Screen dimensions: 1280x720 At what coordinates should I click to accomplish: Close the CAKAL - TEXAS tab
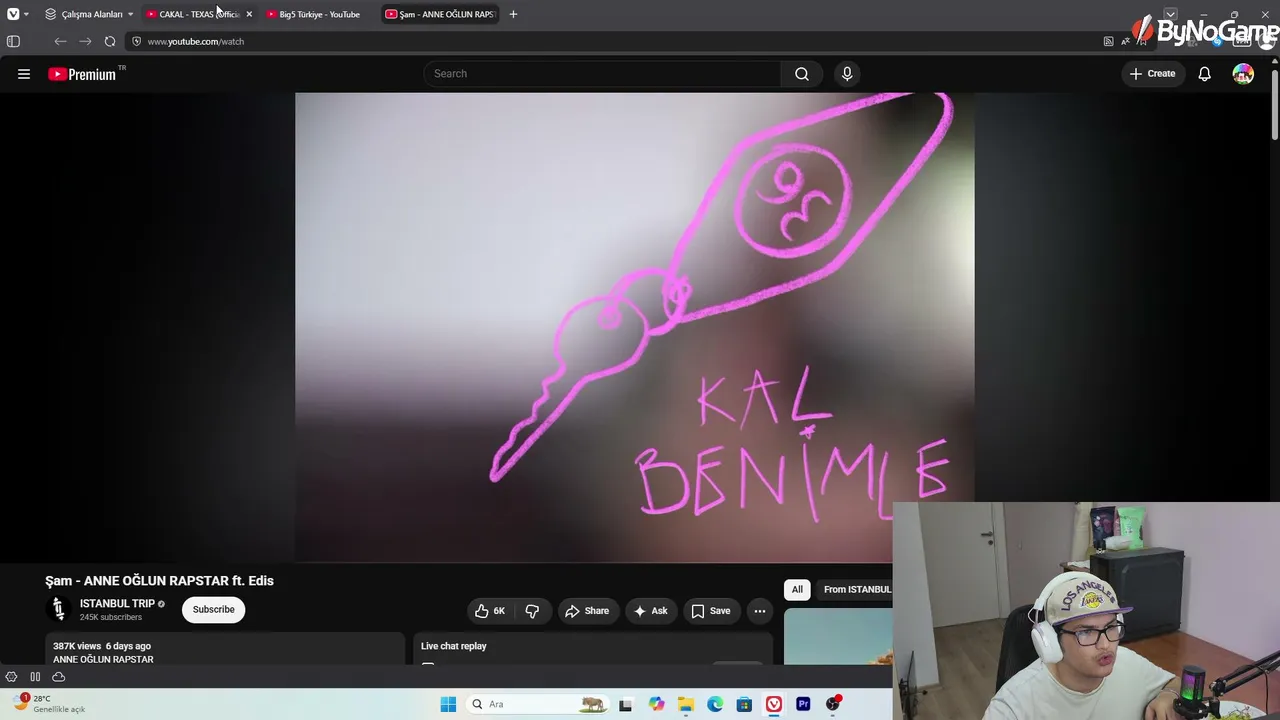point(249,14)
